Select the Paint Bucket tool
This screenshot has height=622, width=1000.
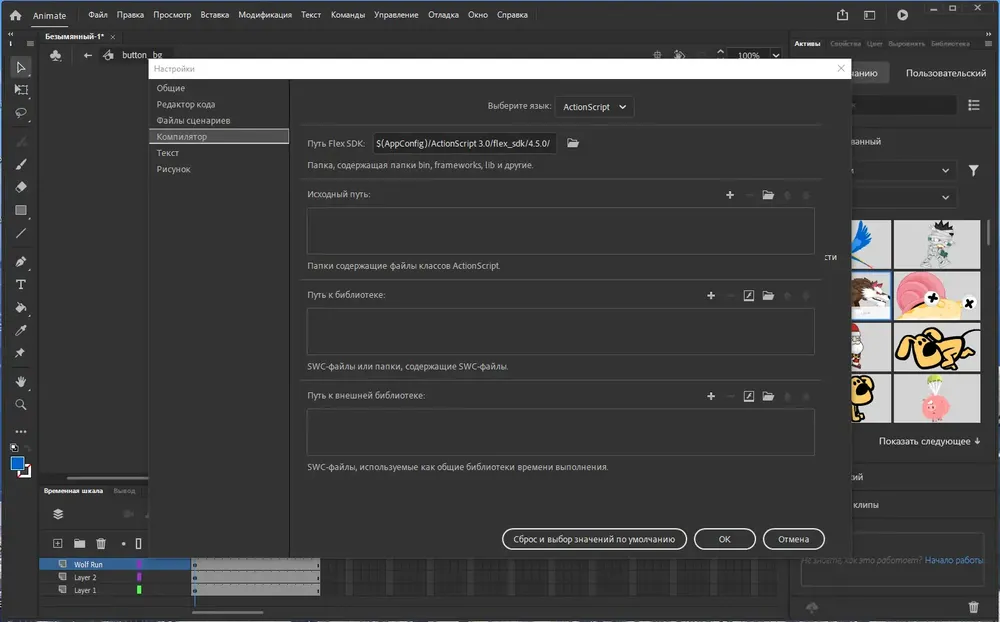[x=21, y=307]
